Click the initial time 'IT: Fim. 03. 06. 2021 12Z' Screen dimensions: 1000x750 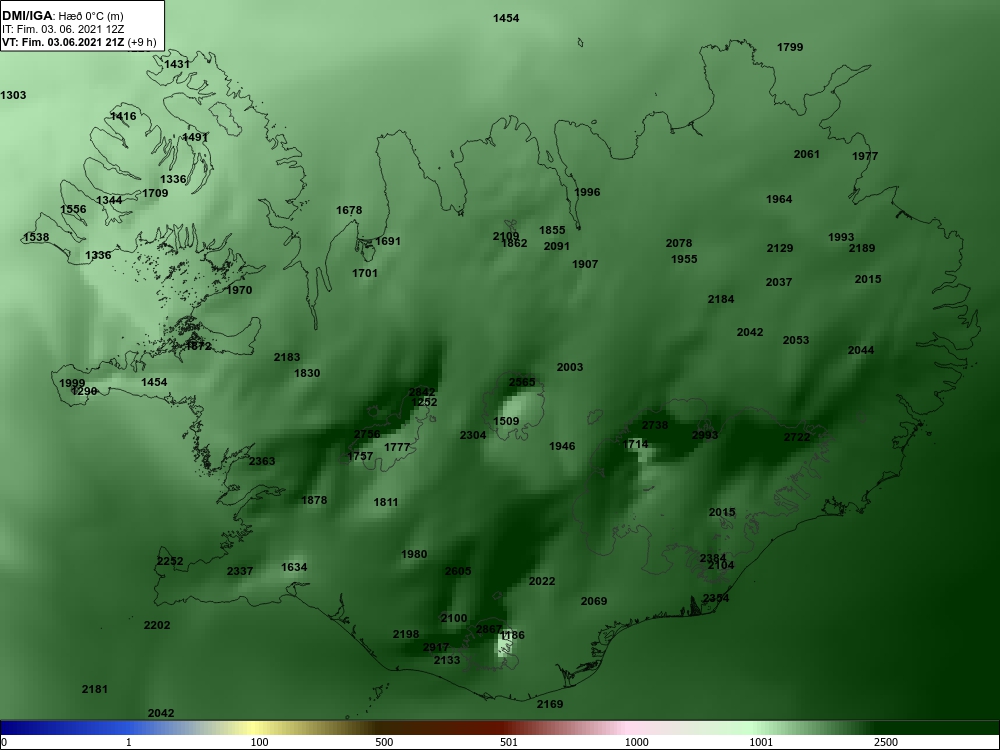62,29
